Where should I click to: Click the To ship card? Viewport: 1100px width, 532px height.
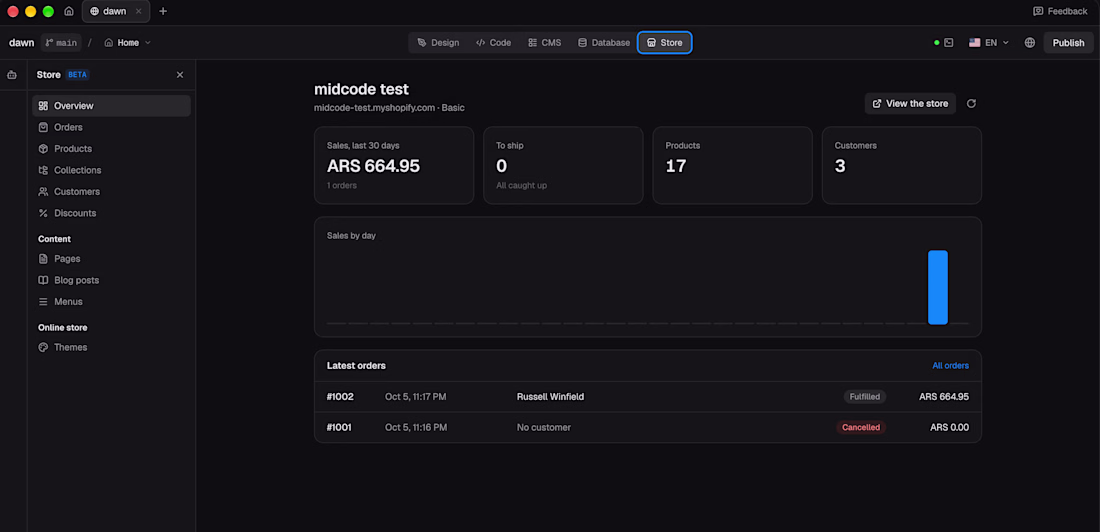563,166
